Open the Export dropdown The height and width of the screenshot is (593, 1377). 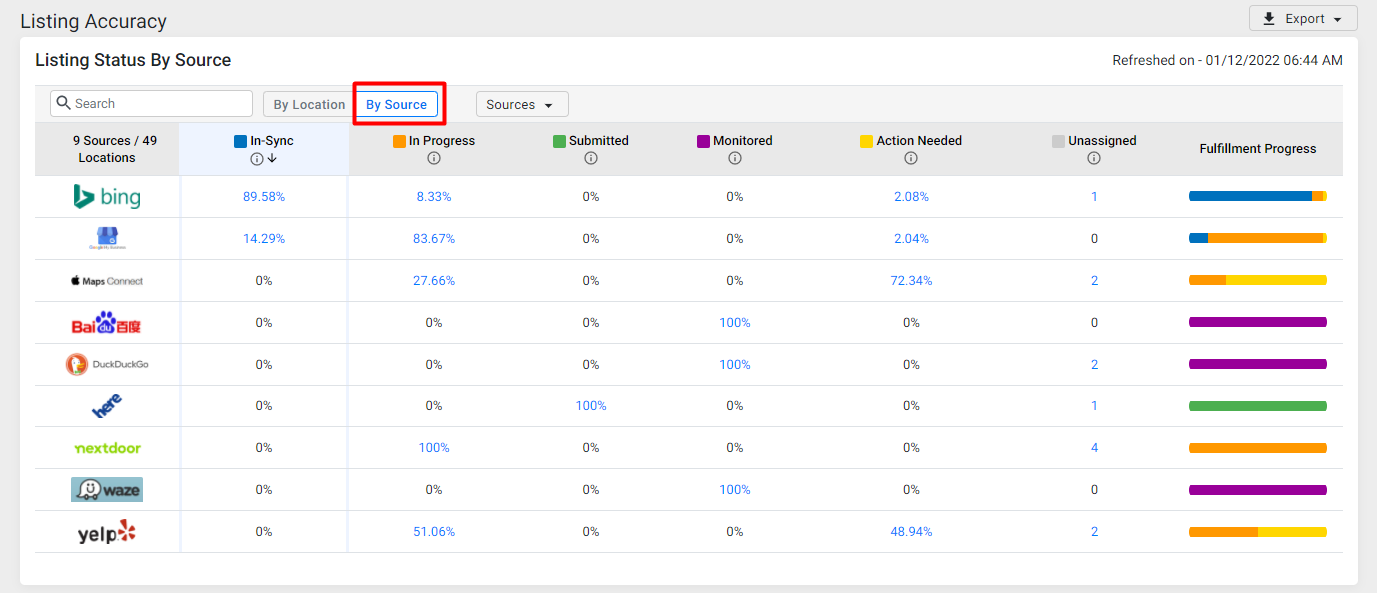pyautogui.click(x=1303, y=19)
